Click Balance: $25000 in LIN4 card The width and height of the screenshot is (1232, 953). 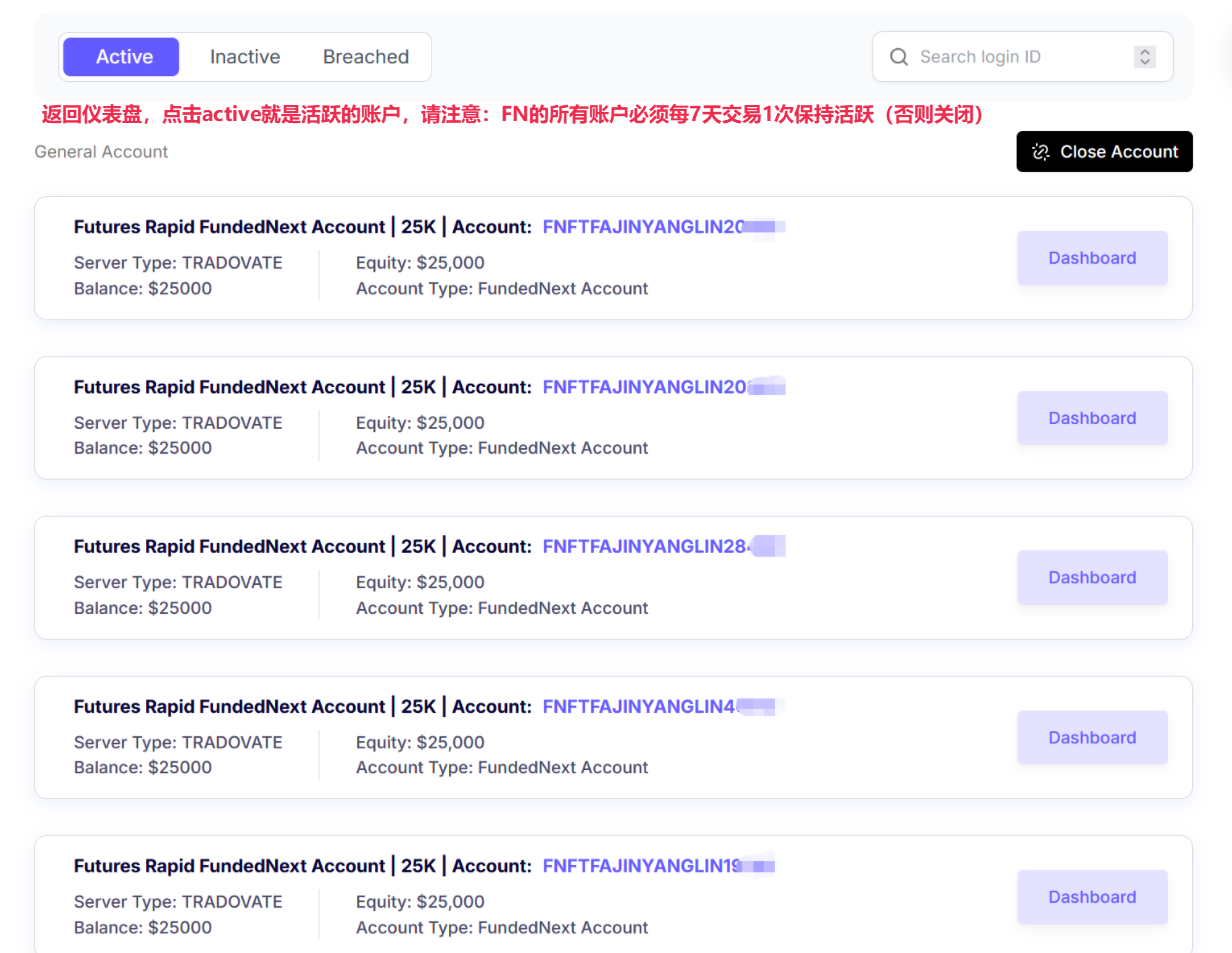pyautogui.click(x=143, y=768)
